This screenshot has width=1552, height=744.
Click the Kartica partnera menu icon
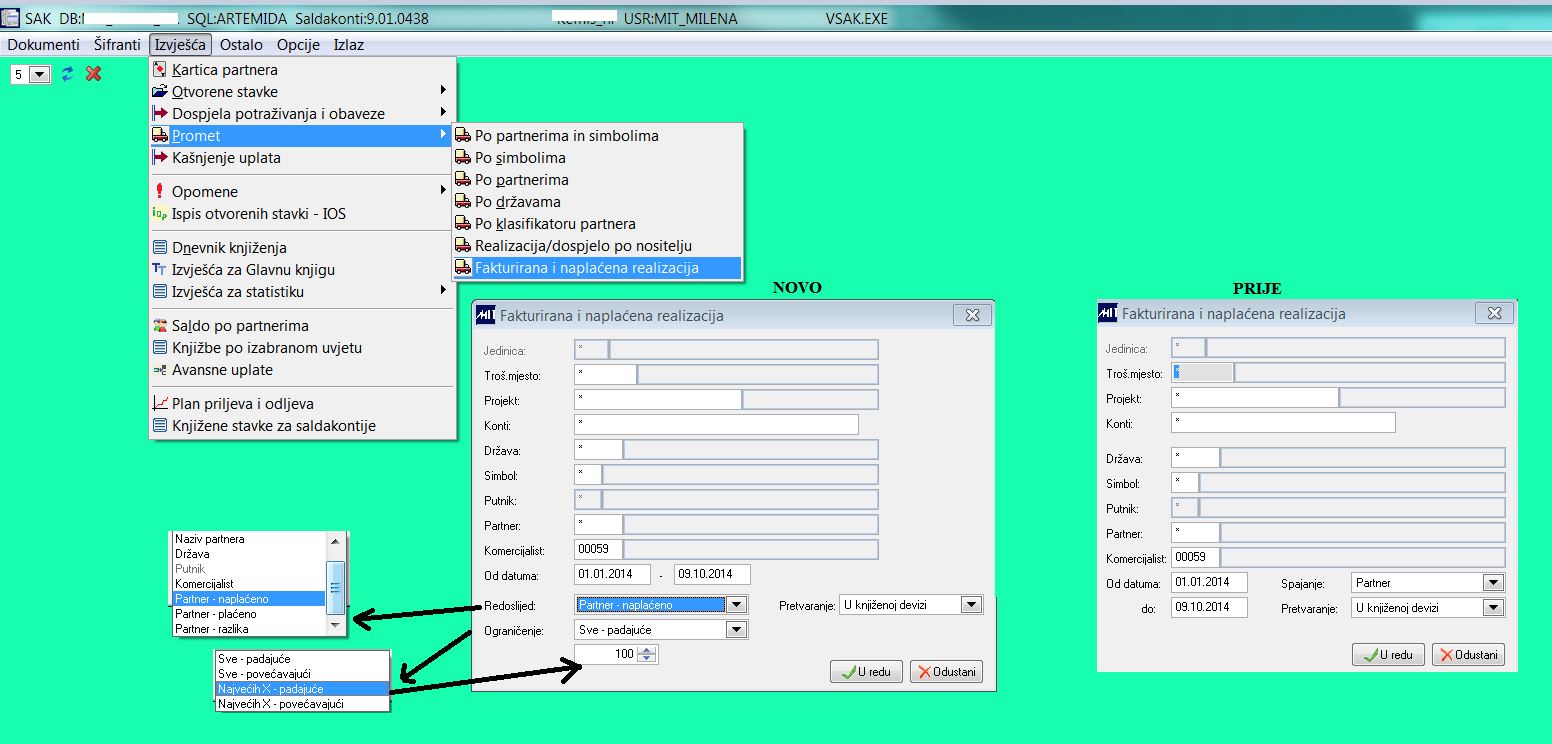[x=160, y=70]
